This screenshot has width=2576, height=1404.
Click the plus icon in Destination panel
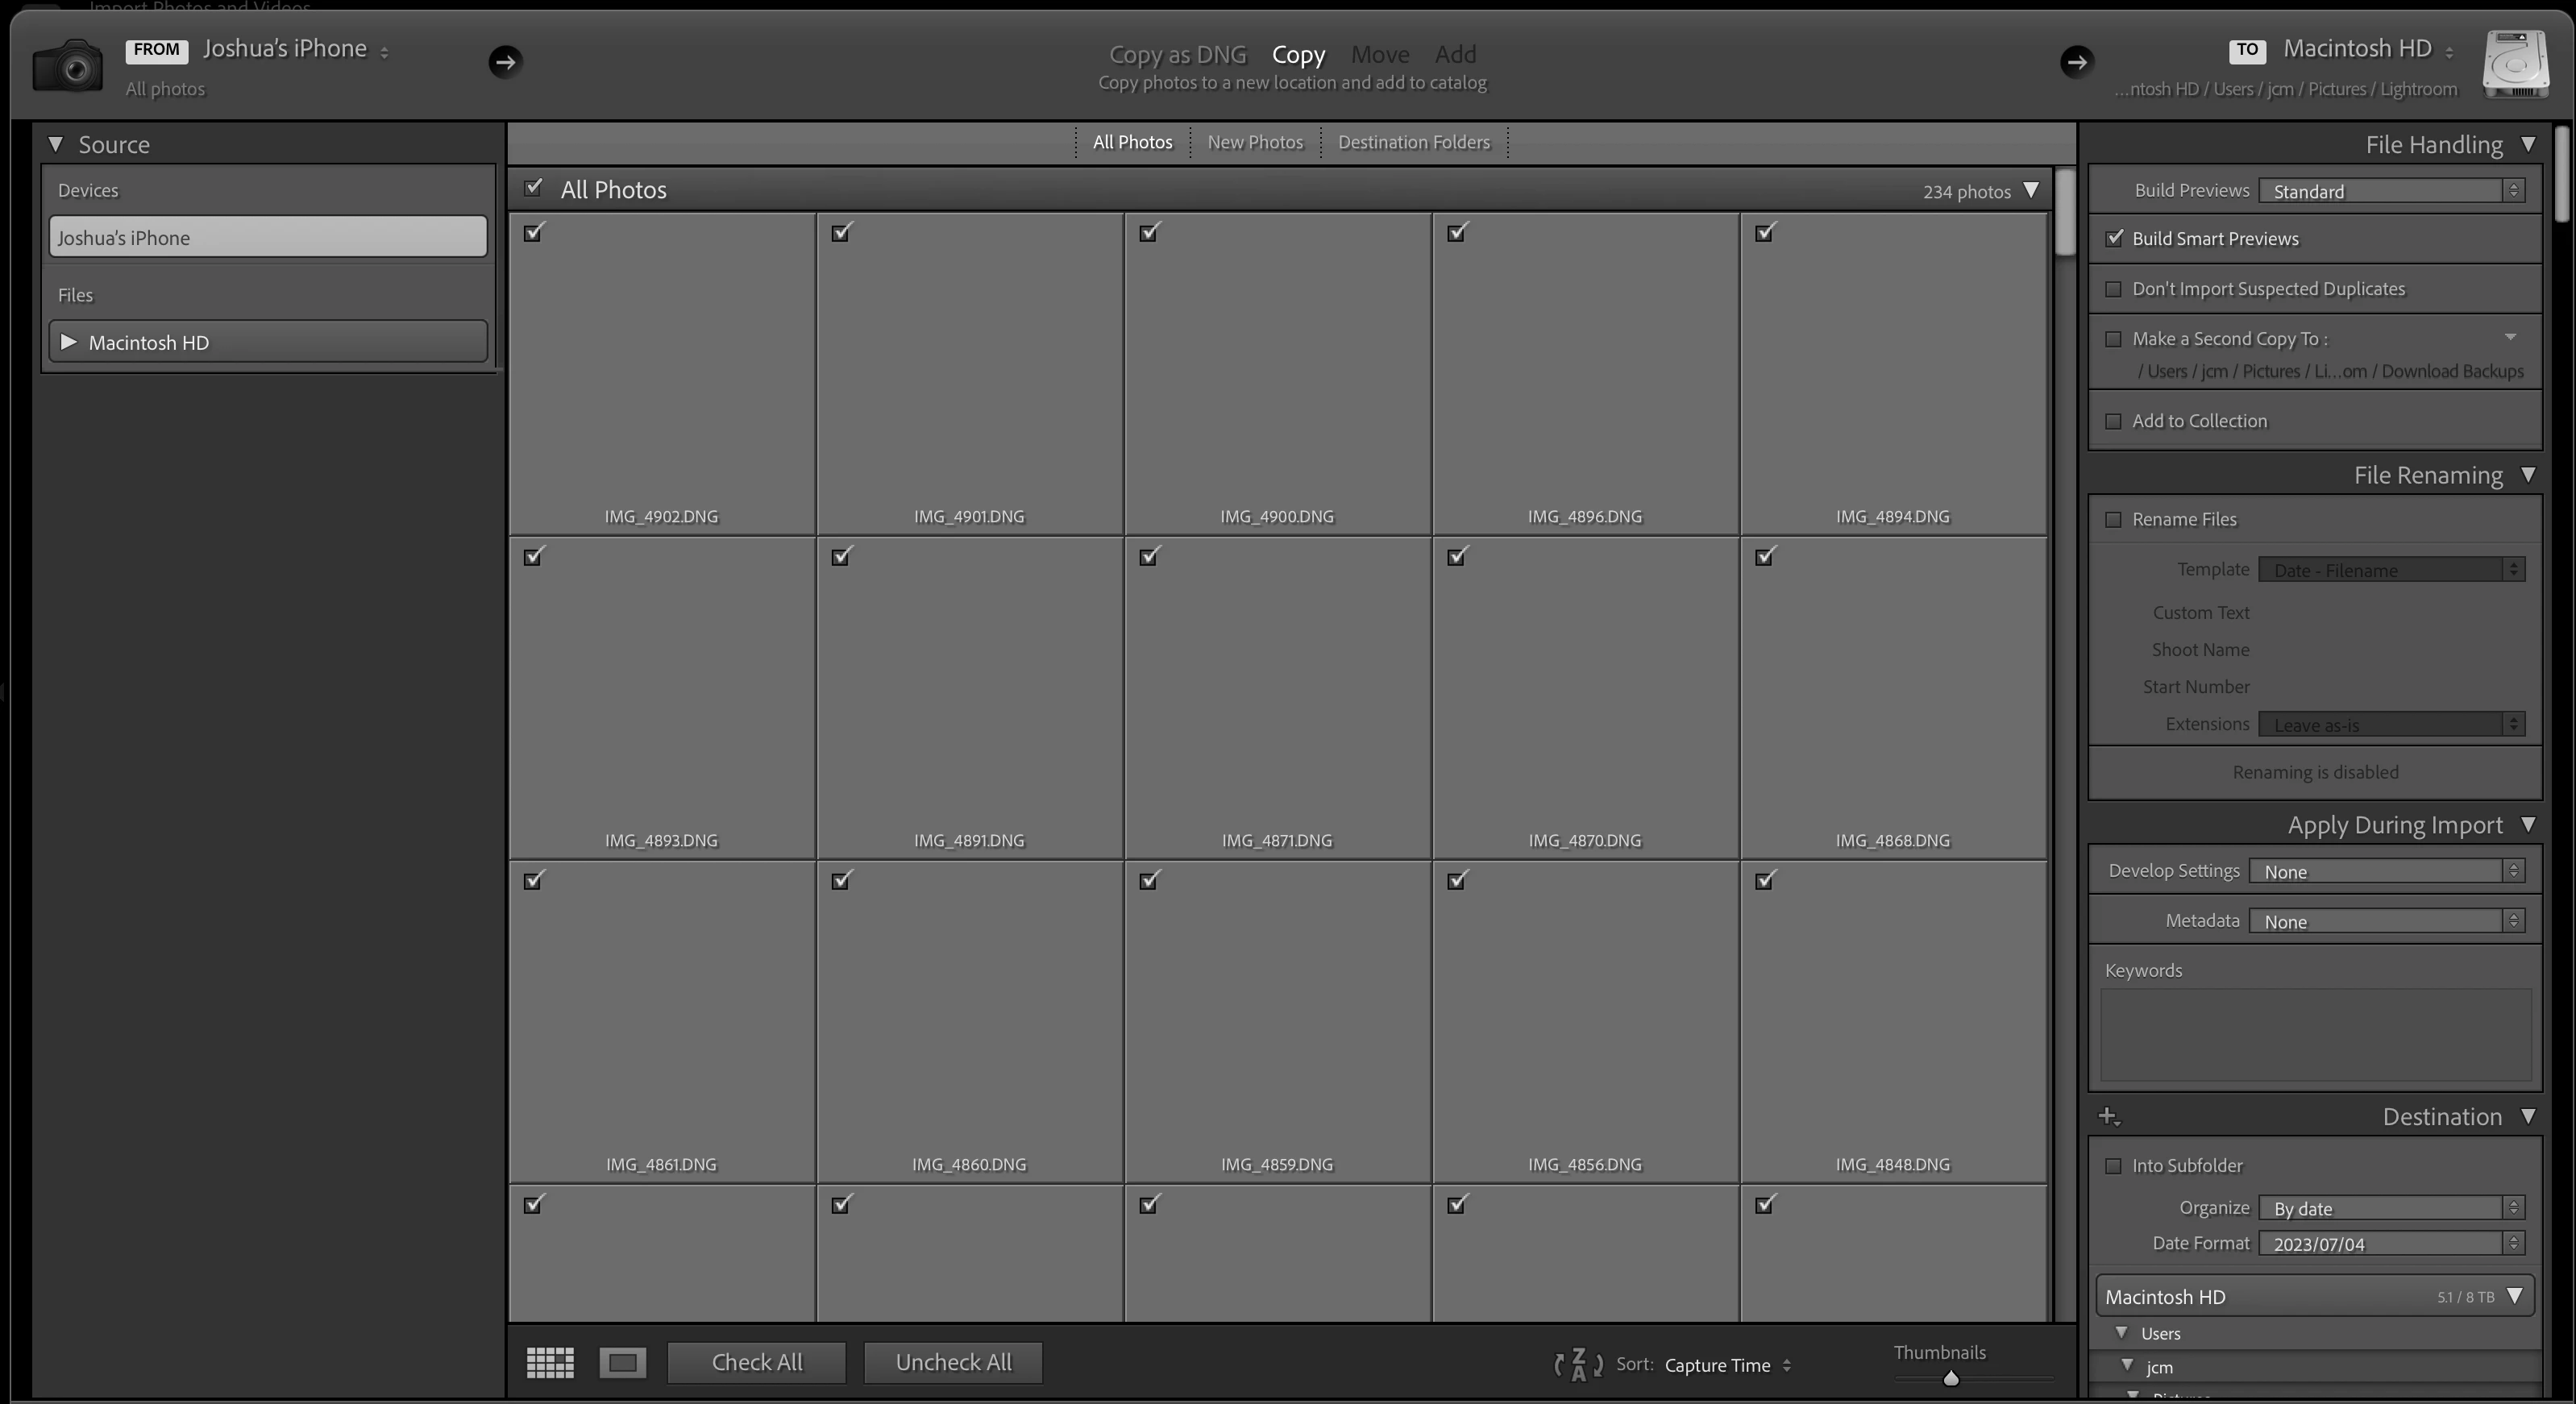pyautogui.click(x=2108, y=1116)
